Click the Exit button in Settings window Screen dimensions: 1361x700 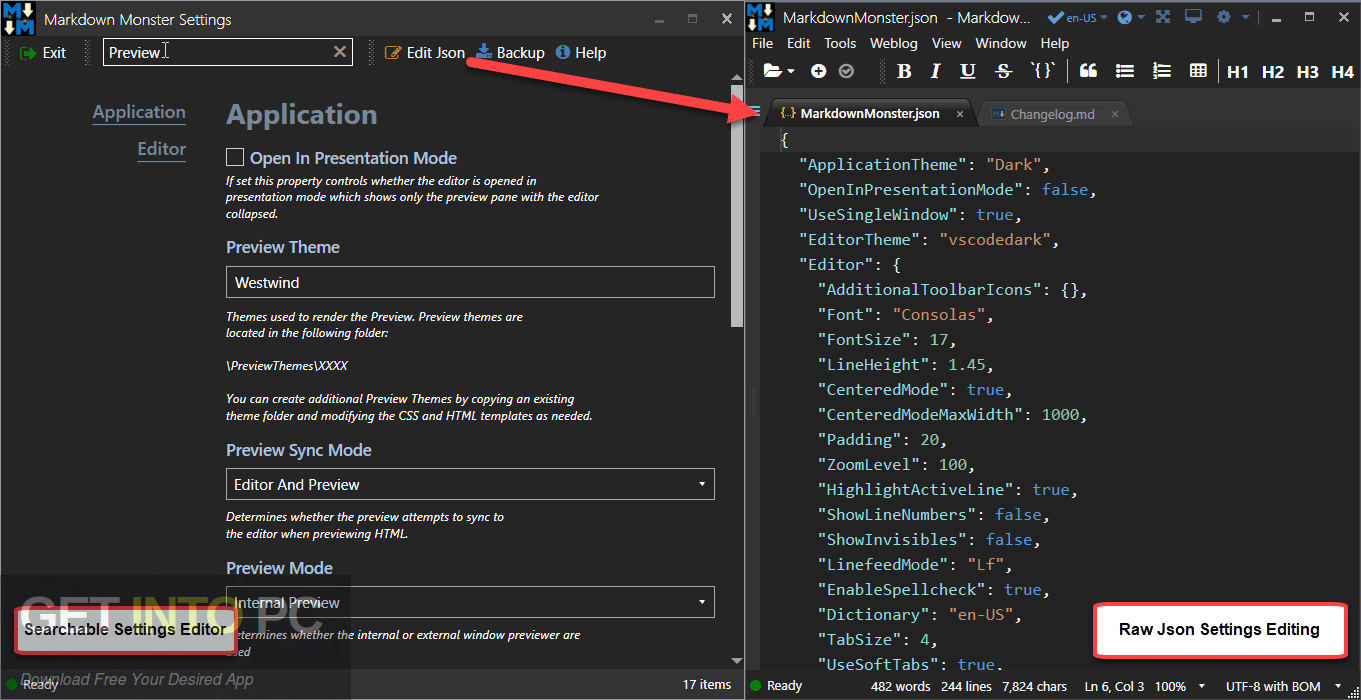point(43,53)
